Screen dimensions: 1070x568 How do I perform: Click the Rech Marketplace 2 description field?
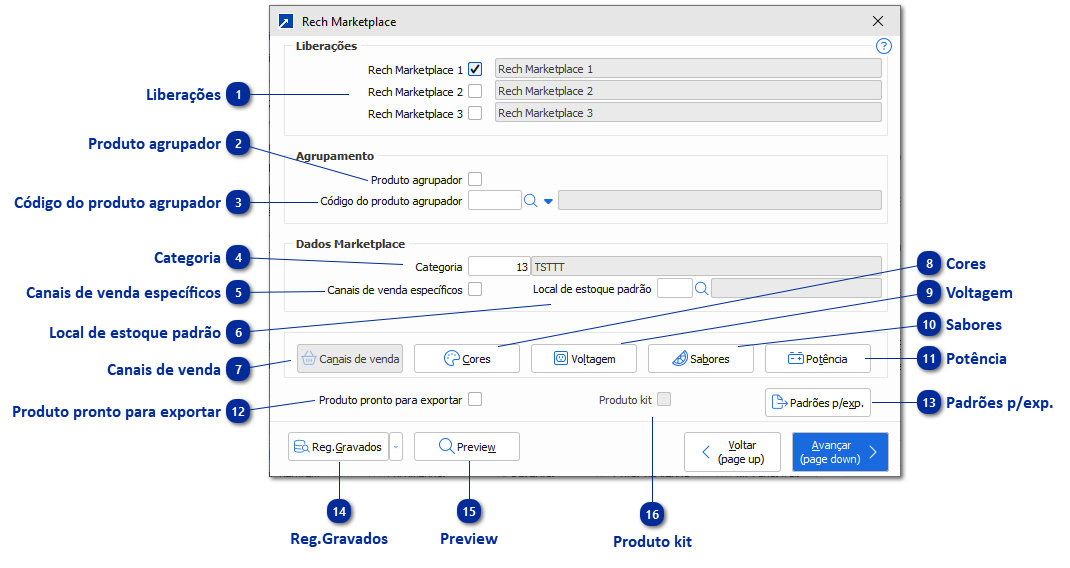tap(688, 90)
